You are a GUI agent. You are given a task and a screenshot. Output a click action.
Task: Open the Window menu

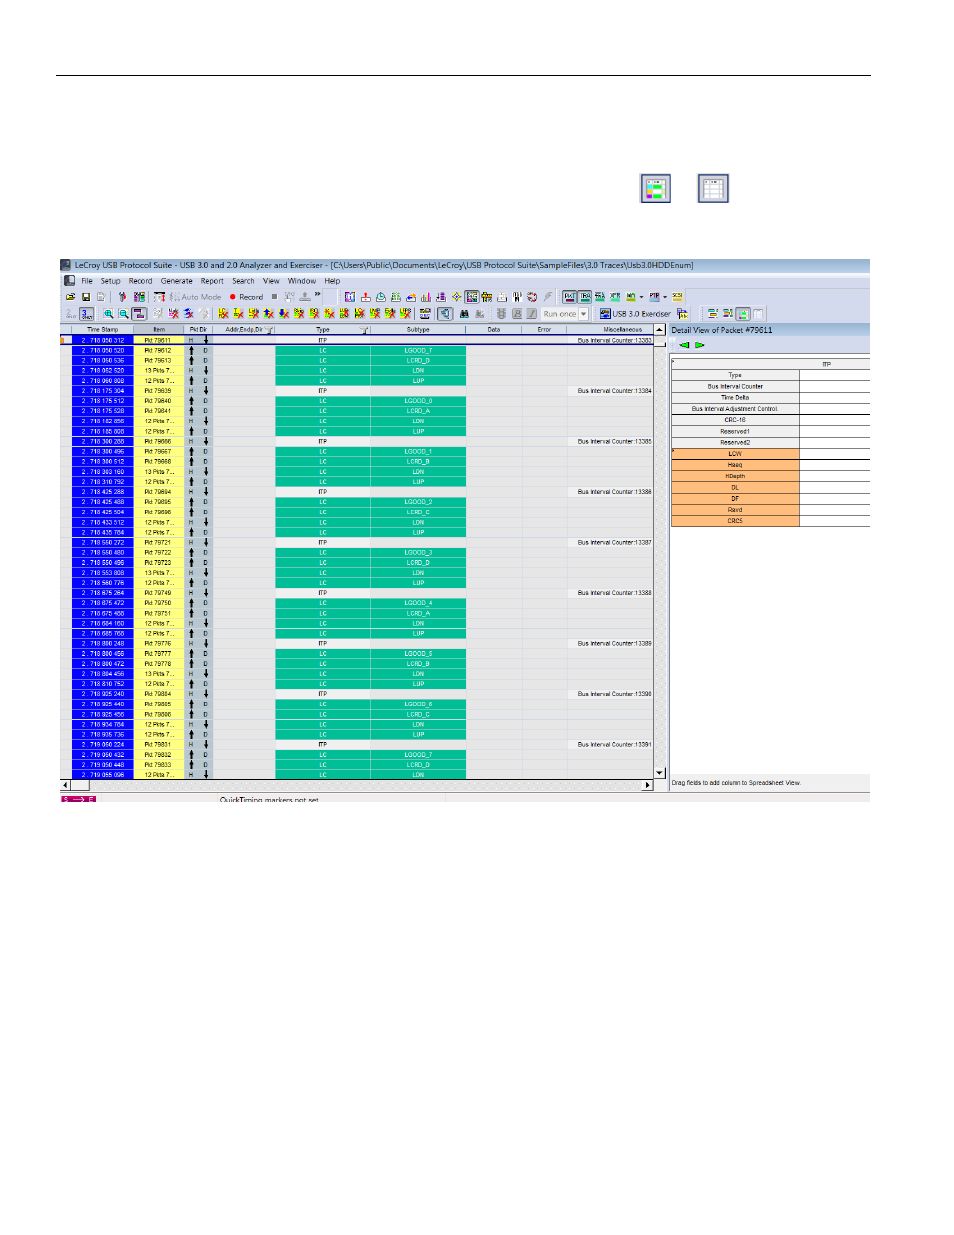302,281
